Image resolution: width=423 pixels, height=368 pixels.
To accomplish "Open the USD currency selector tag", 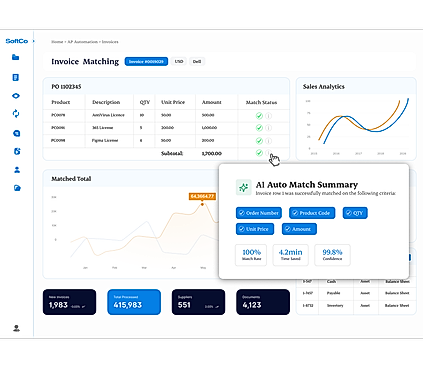I will coord(179,61).
